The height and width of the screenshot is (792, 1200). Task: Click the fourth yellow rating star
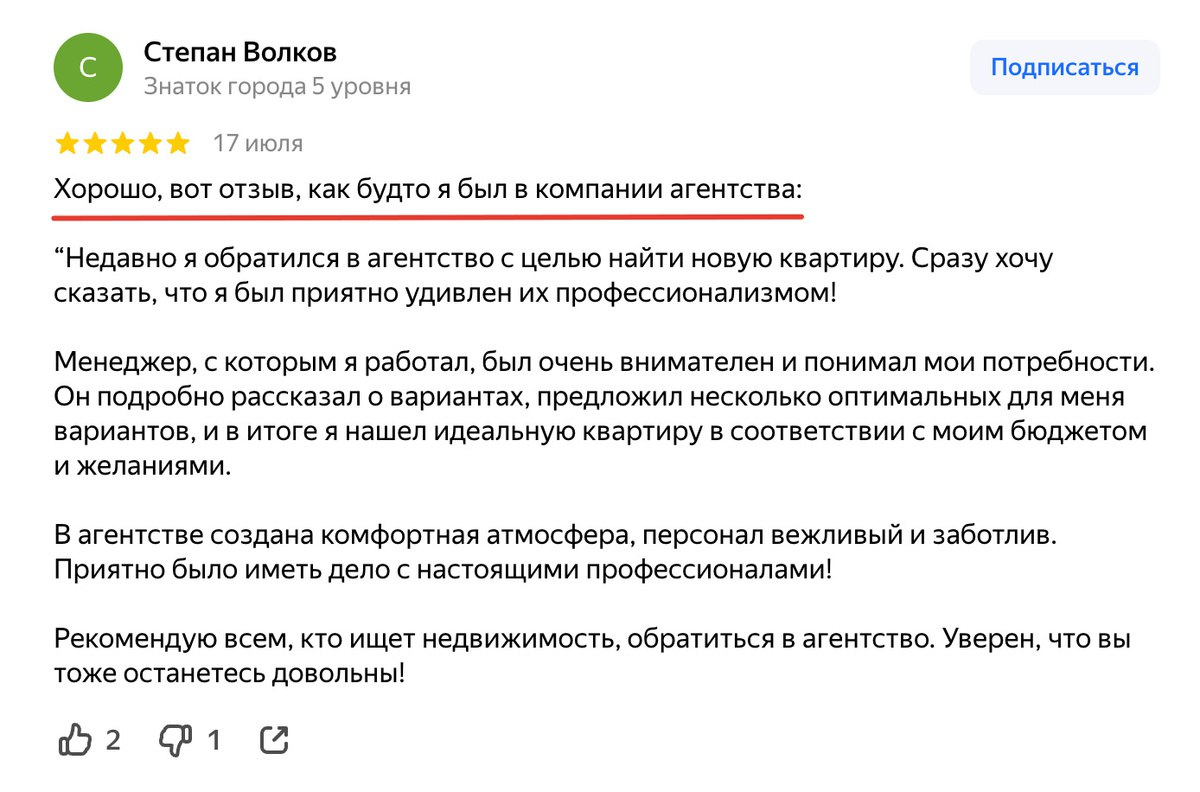coord(149,144)
